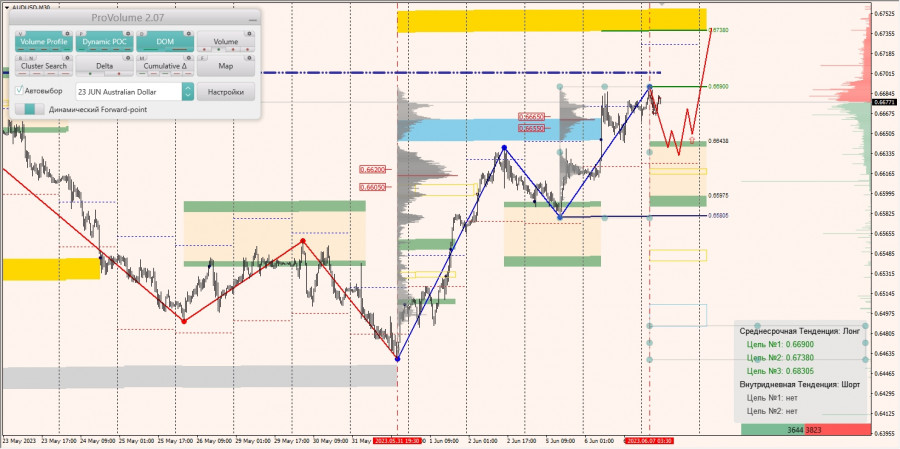
Task: Click the R hotkey badge on Cluster Search
Action: coord(21,58)
